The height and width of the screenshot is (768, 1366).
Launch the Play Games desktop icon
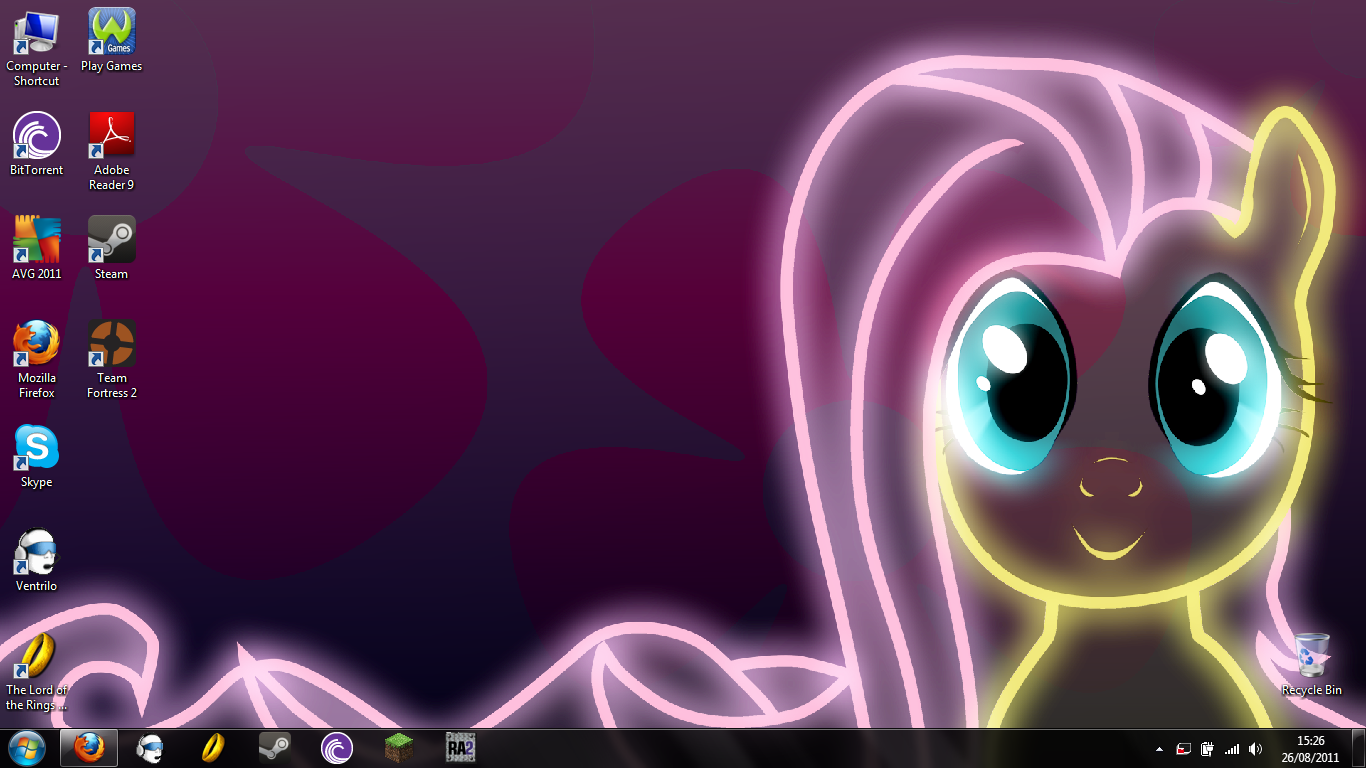(112, 40)
